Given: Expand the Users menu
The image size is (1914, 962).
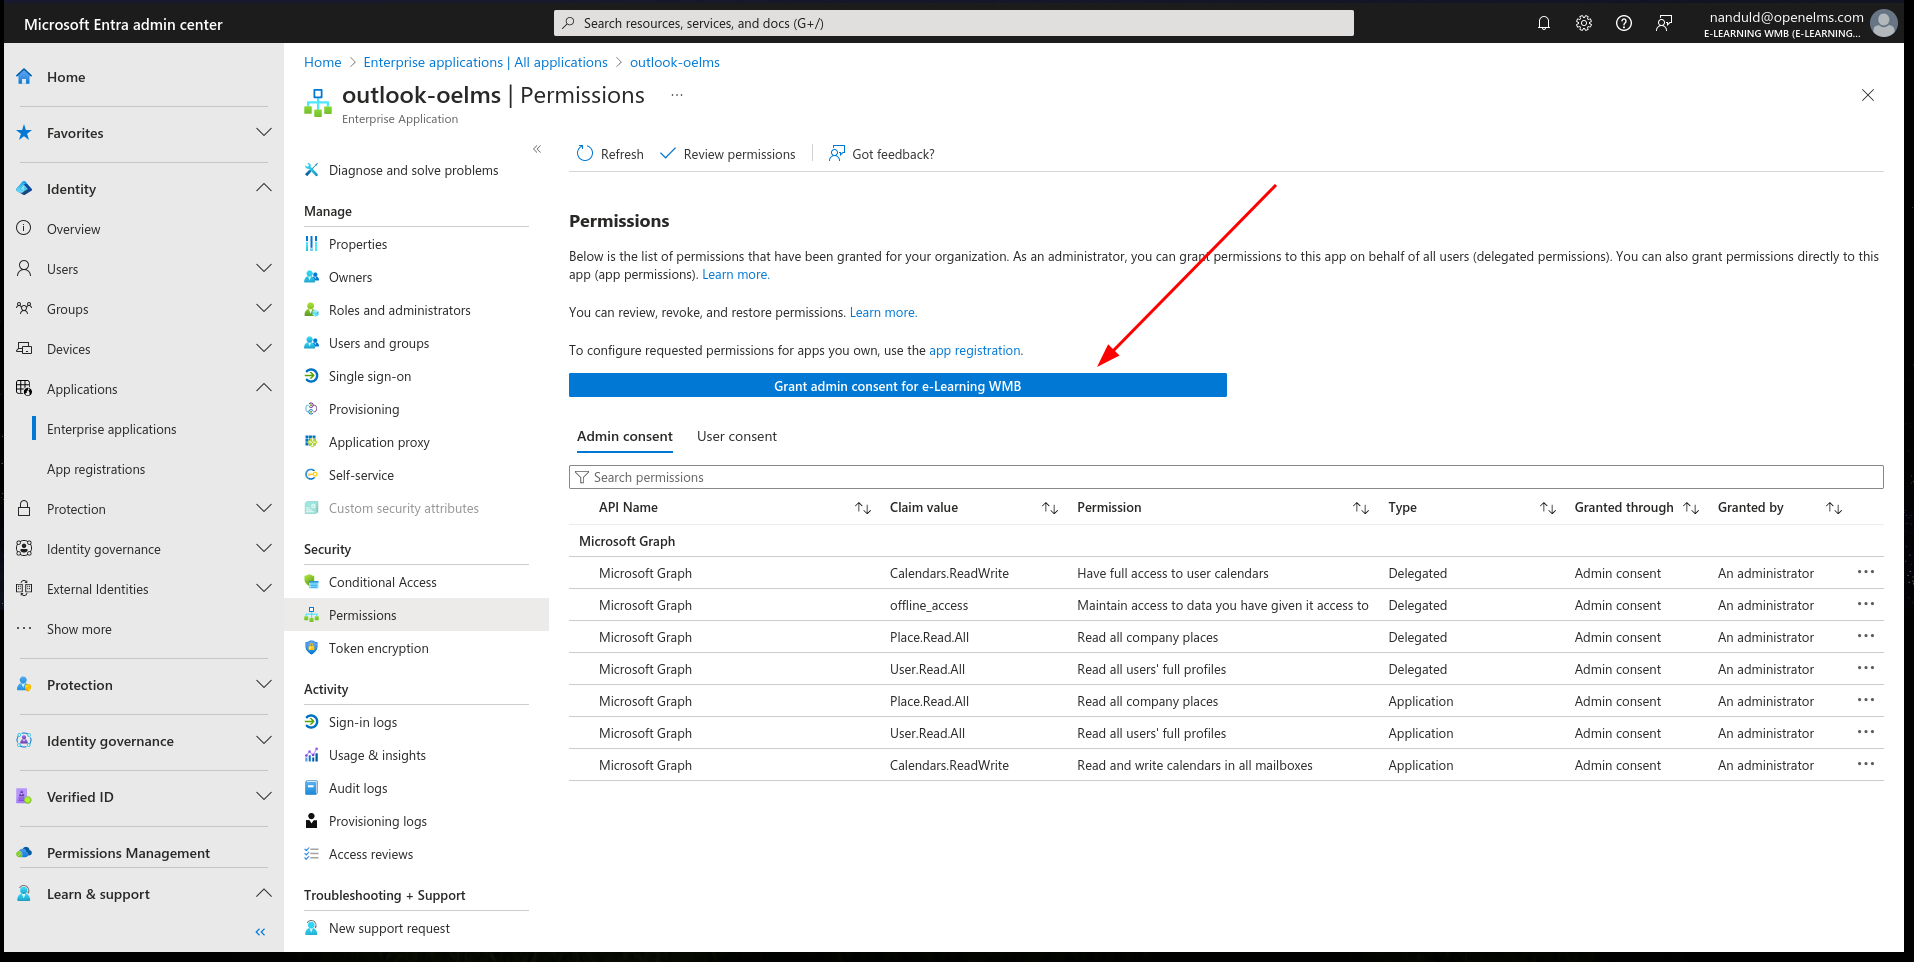Looking at the screenshot, I should [264, 269].
